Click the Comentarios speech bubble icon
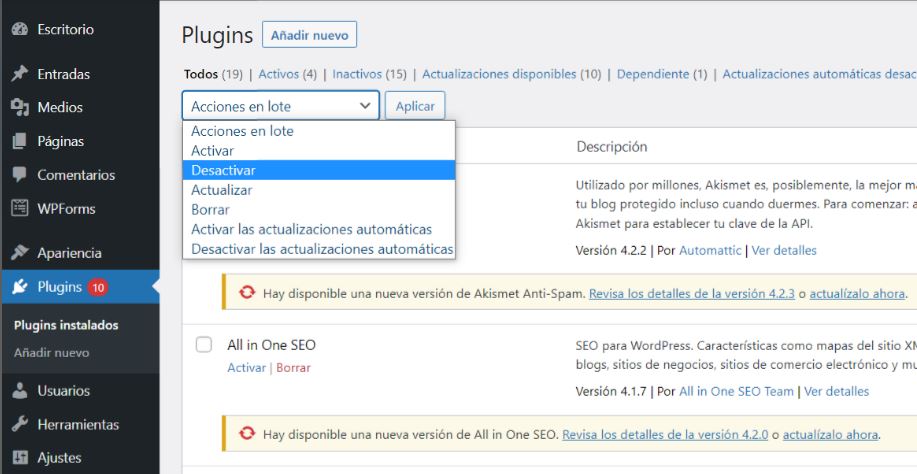Screen dimensions: 917x474 click(x=19, y=175)
